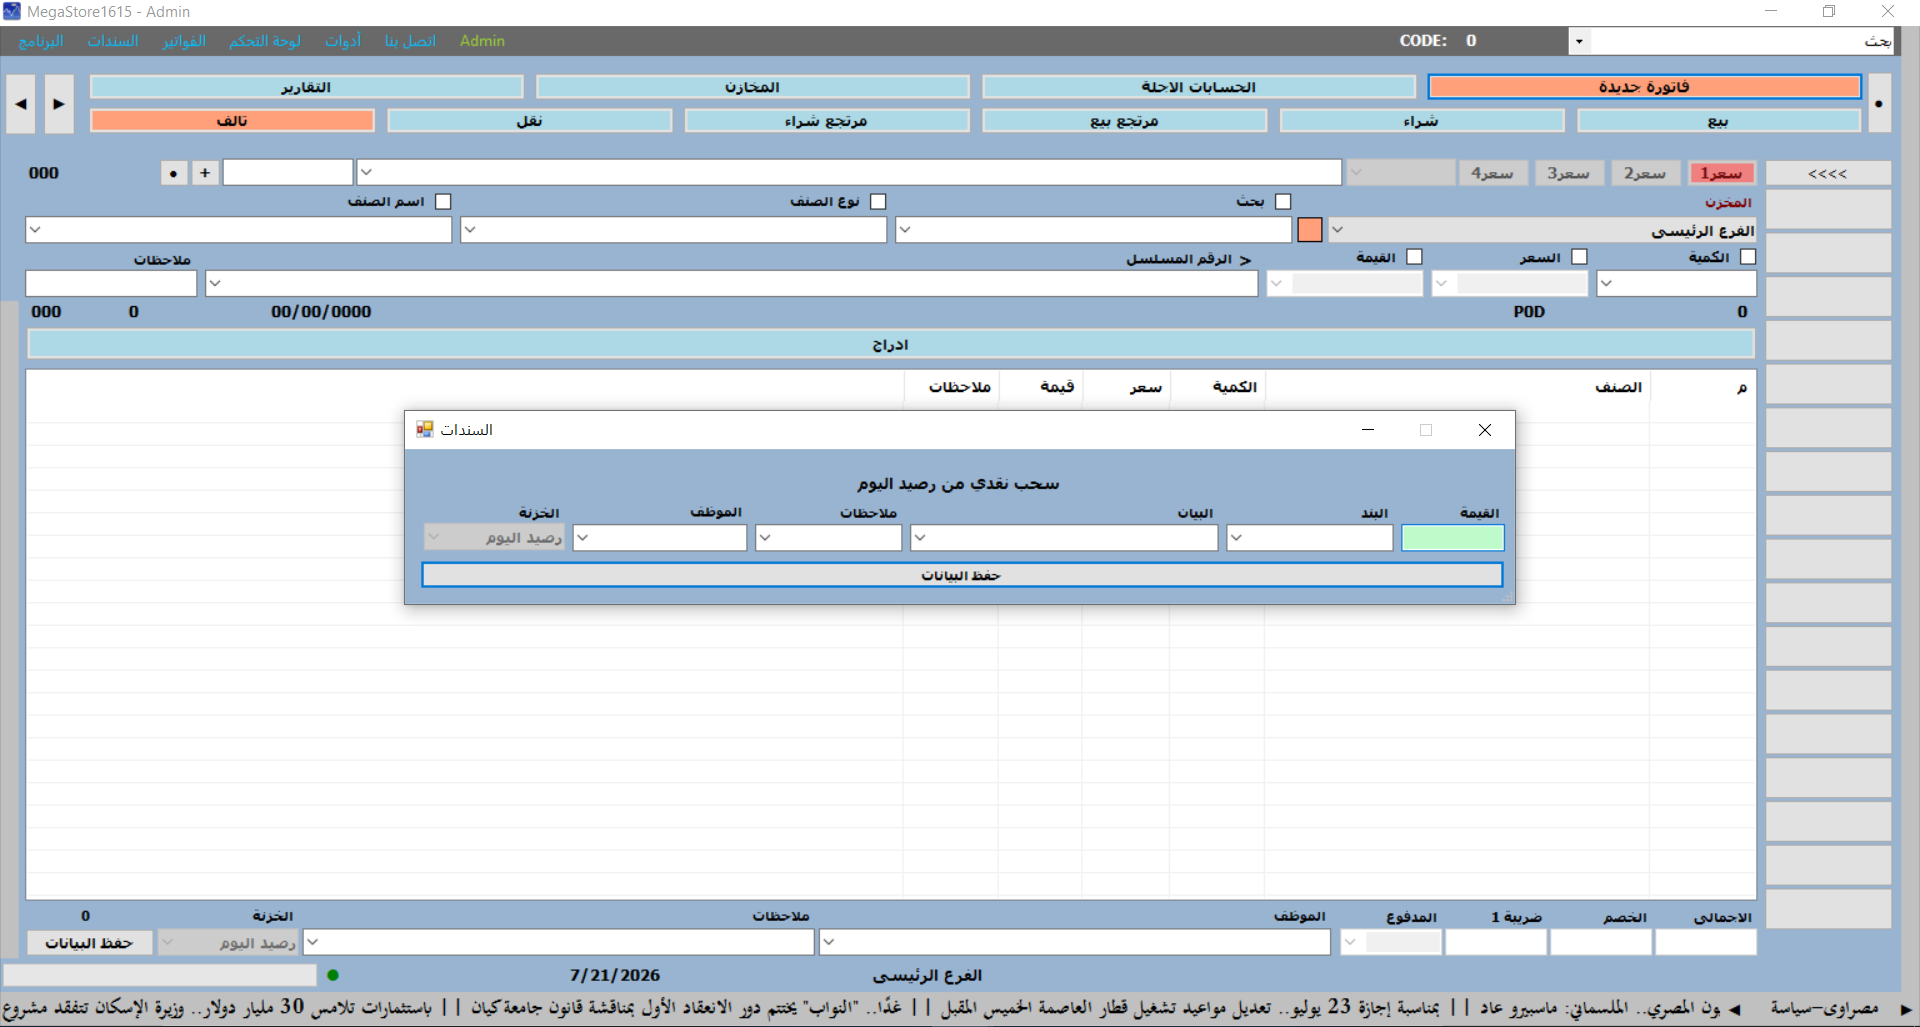Open the الرقم المسلسل dropdown
The width and height of the screenshot is (1920, 1027).
pyautogui.click(x=215, y=284)
